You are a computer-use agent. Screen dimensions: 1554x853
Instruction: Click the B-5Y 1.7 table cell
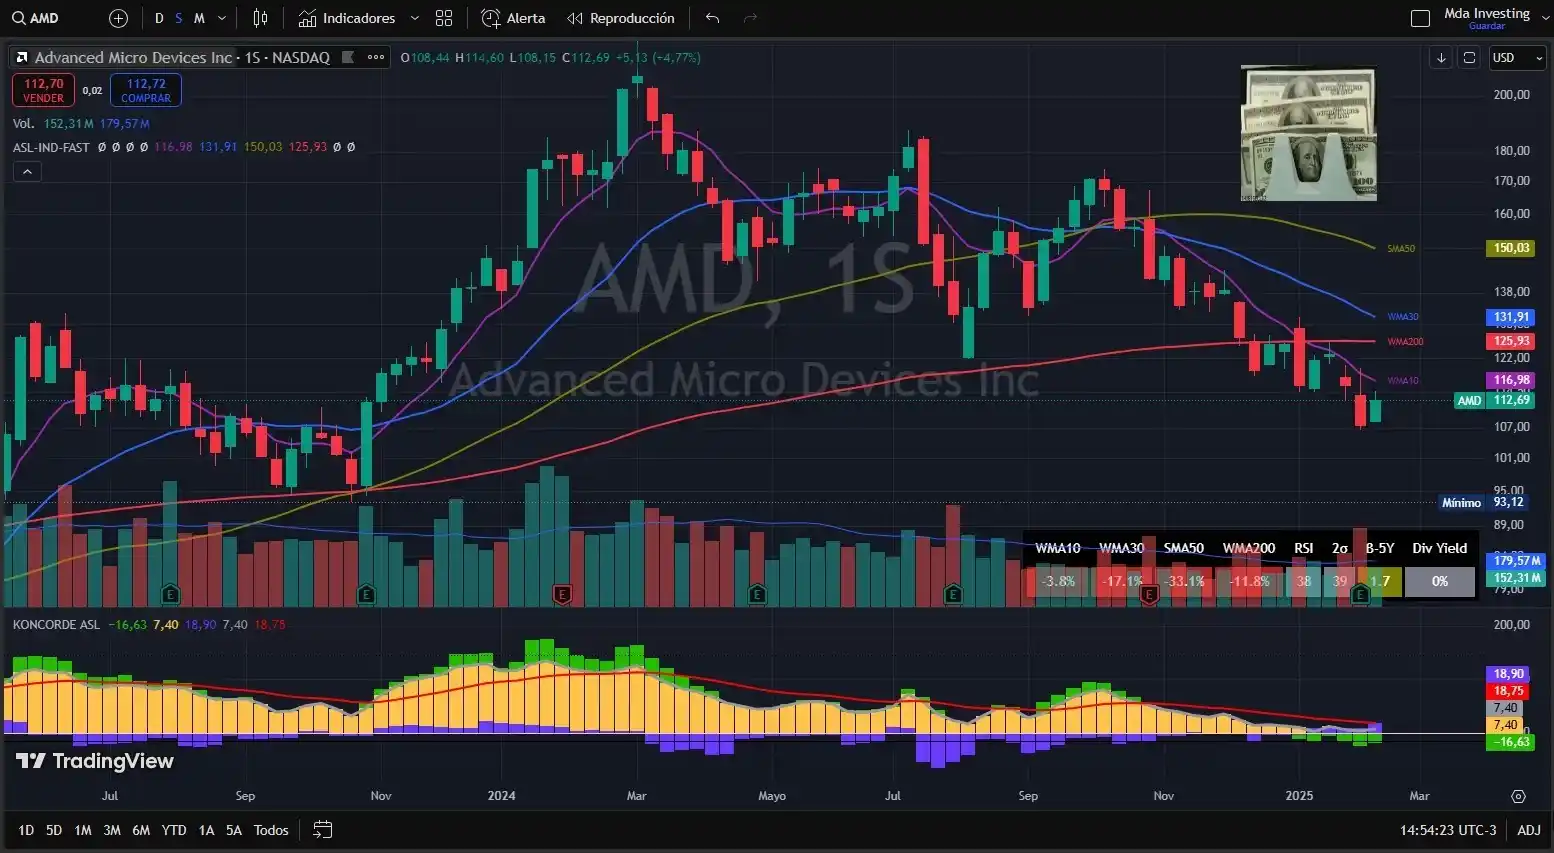point(1380,581)
